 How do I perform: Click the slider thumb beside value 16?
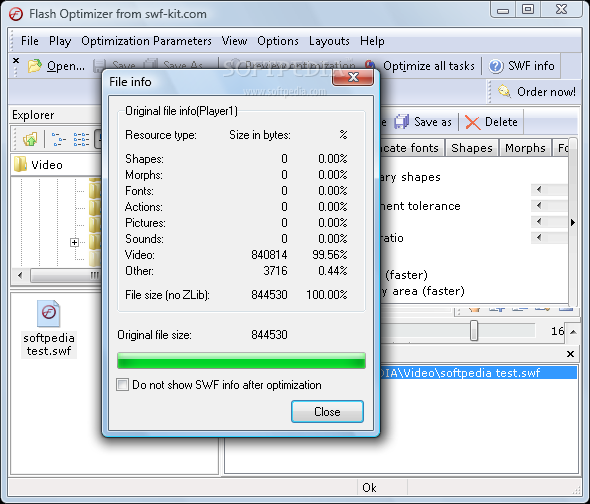pyautogui.click(x=474, y=330)
